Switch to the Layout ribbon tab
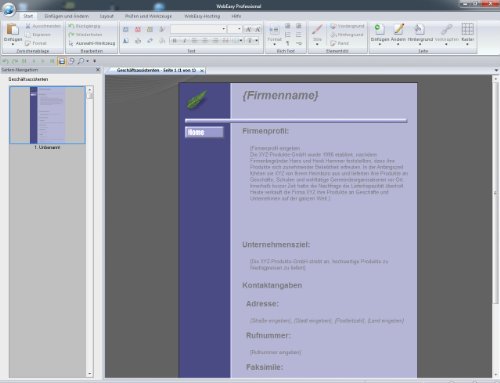This screenshot has width=500, height=383. (x=107, y=16)
